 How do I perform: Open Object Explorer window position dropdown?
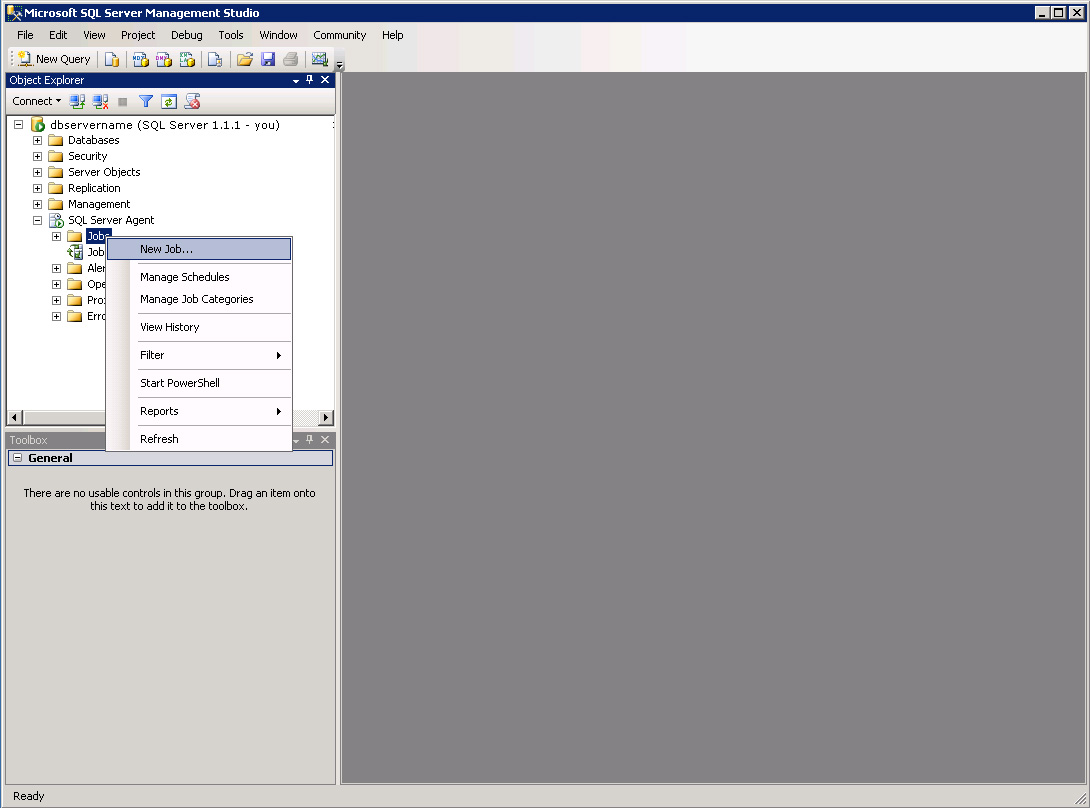(296, 81)
